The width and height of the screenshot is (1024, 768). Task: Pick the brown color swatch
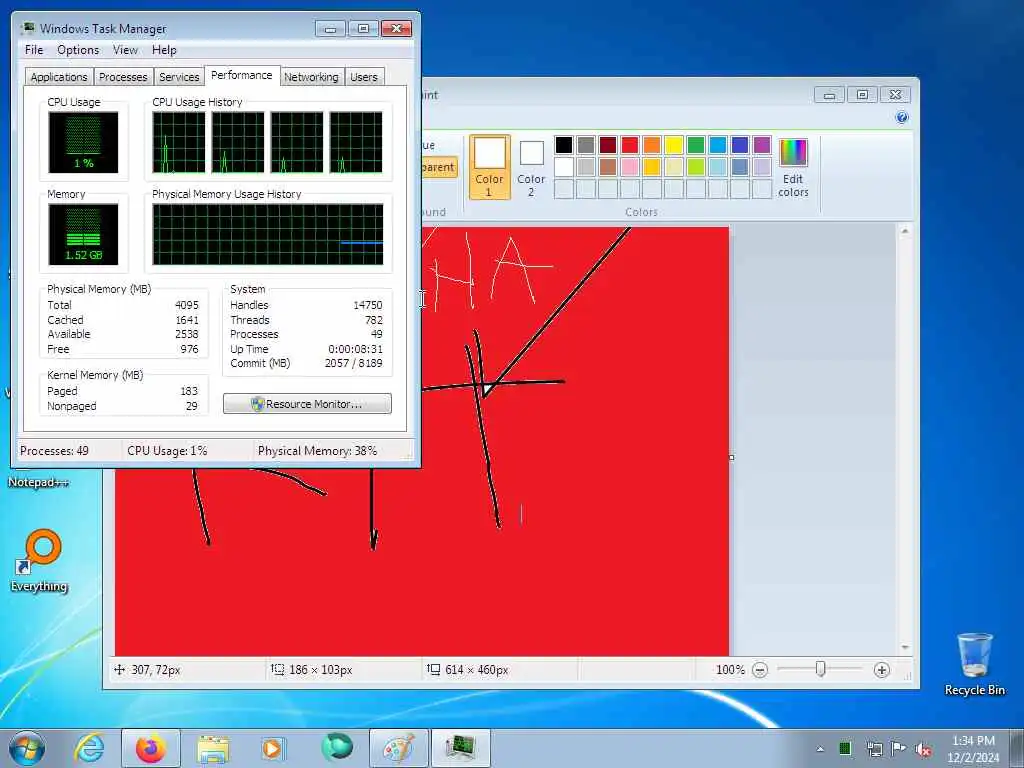click(x=608, y=167)
